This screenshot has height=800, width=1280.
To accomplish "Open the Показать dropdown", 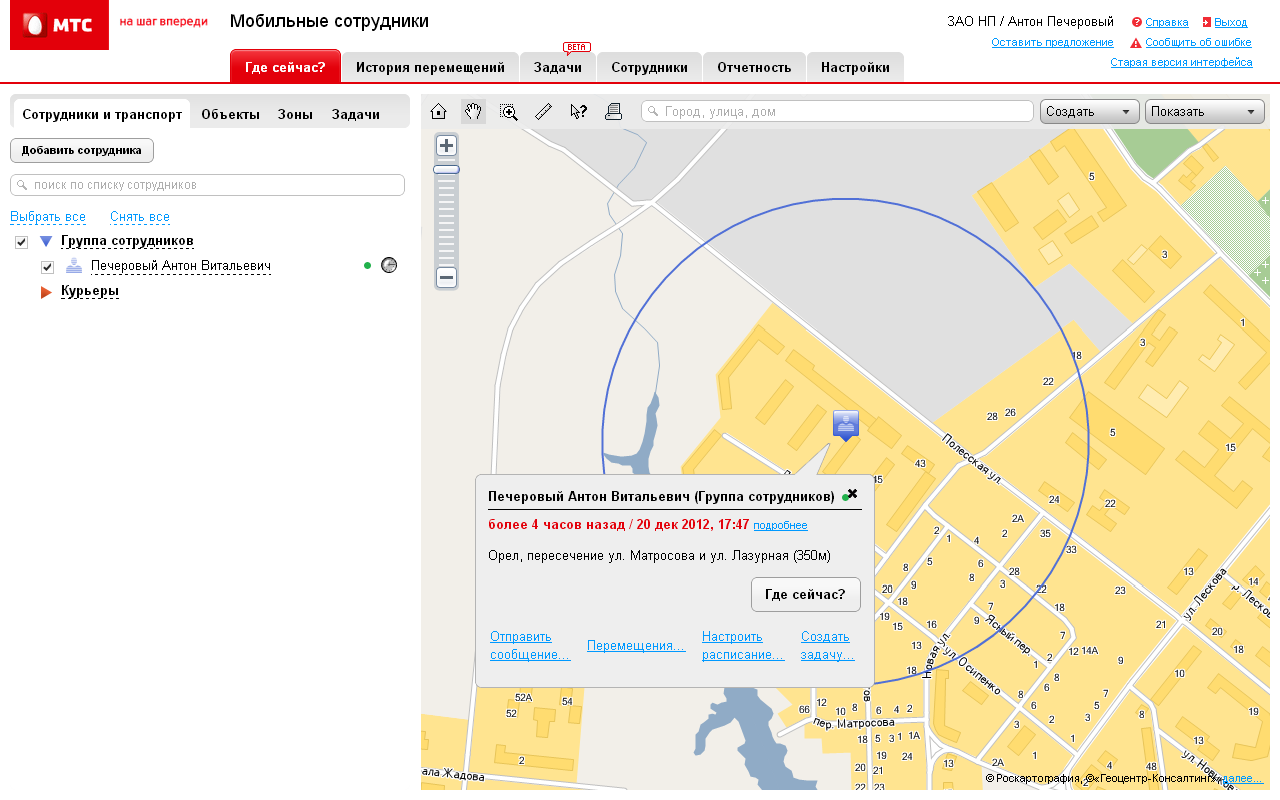I will pos(1204,112).
